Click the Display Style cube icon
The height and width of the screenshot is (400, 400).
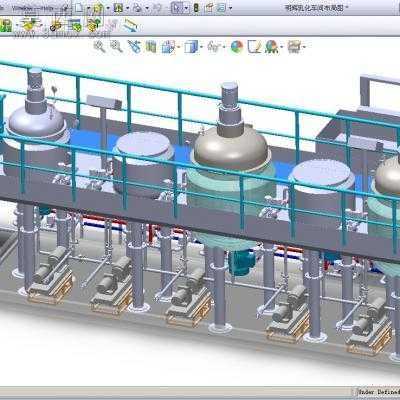tap(191, 47)
